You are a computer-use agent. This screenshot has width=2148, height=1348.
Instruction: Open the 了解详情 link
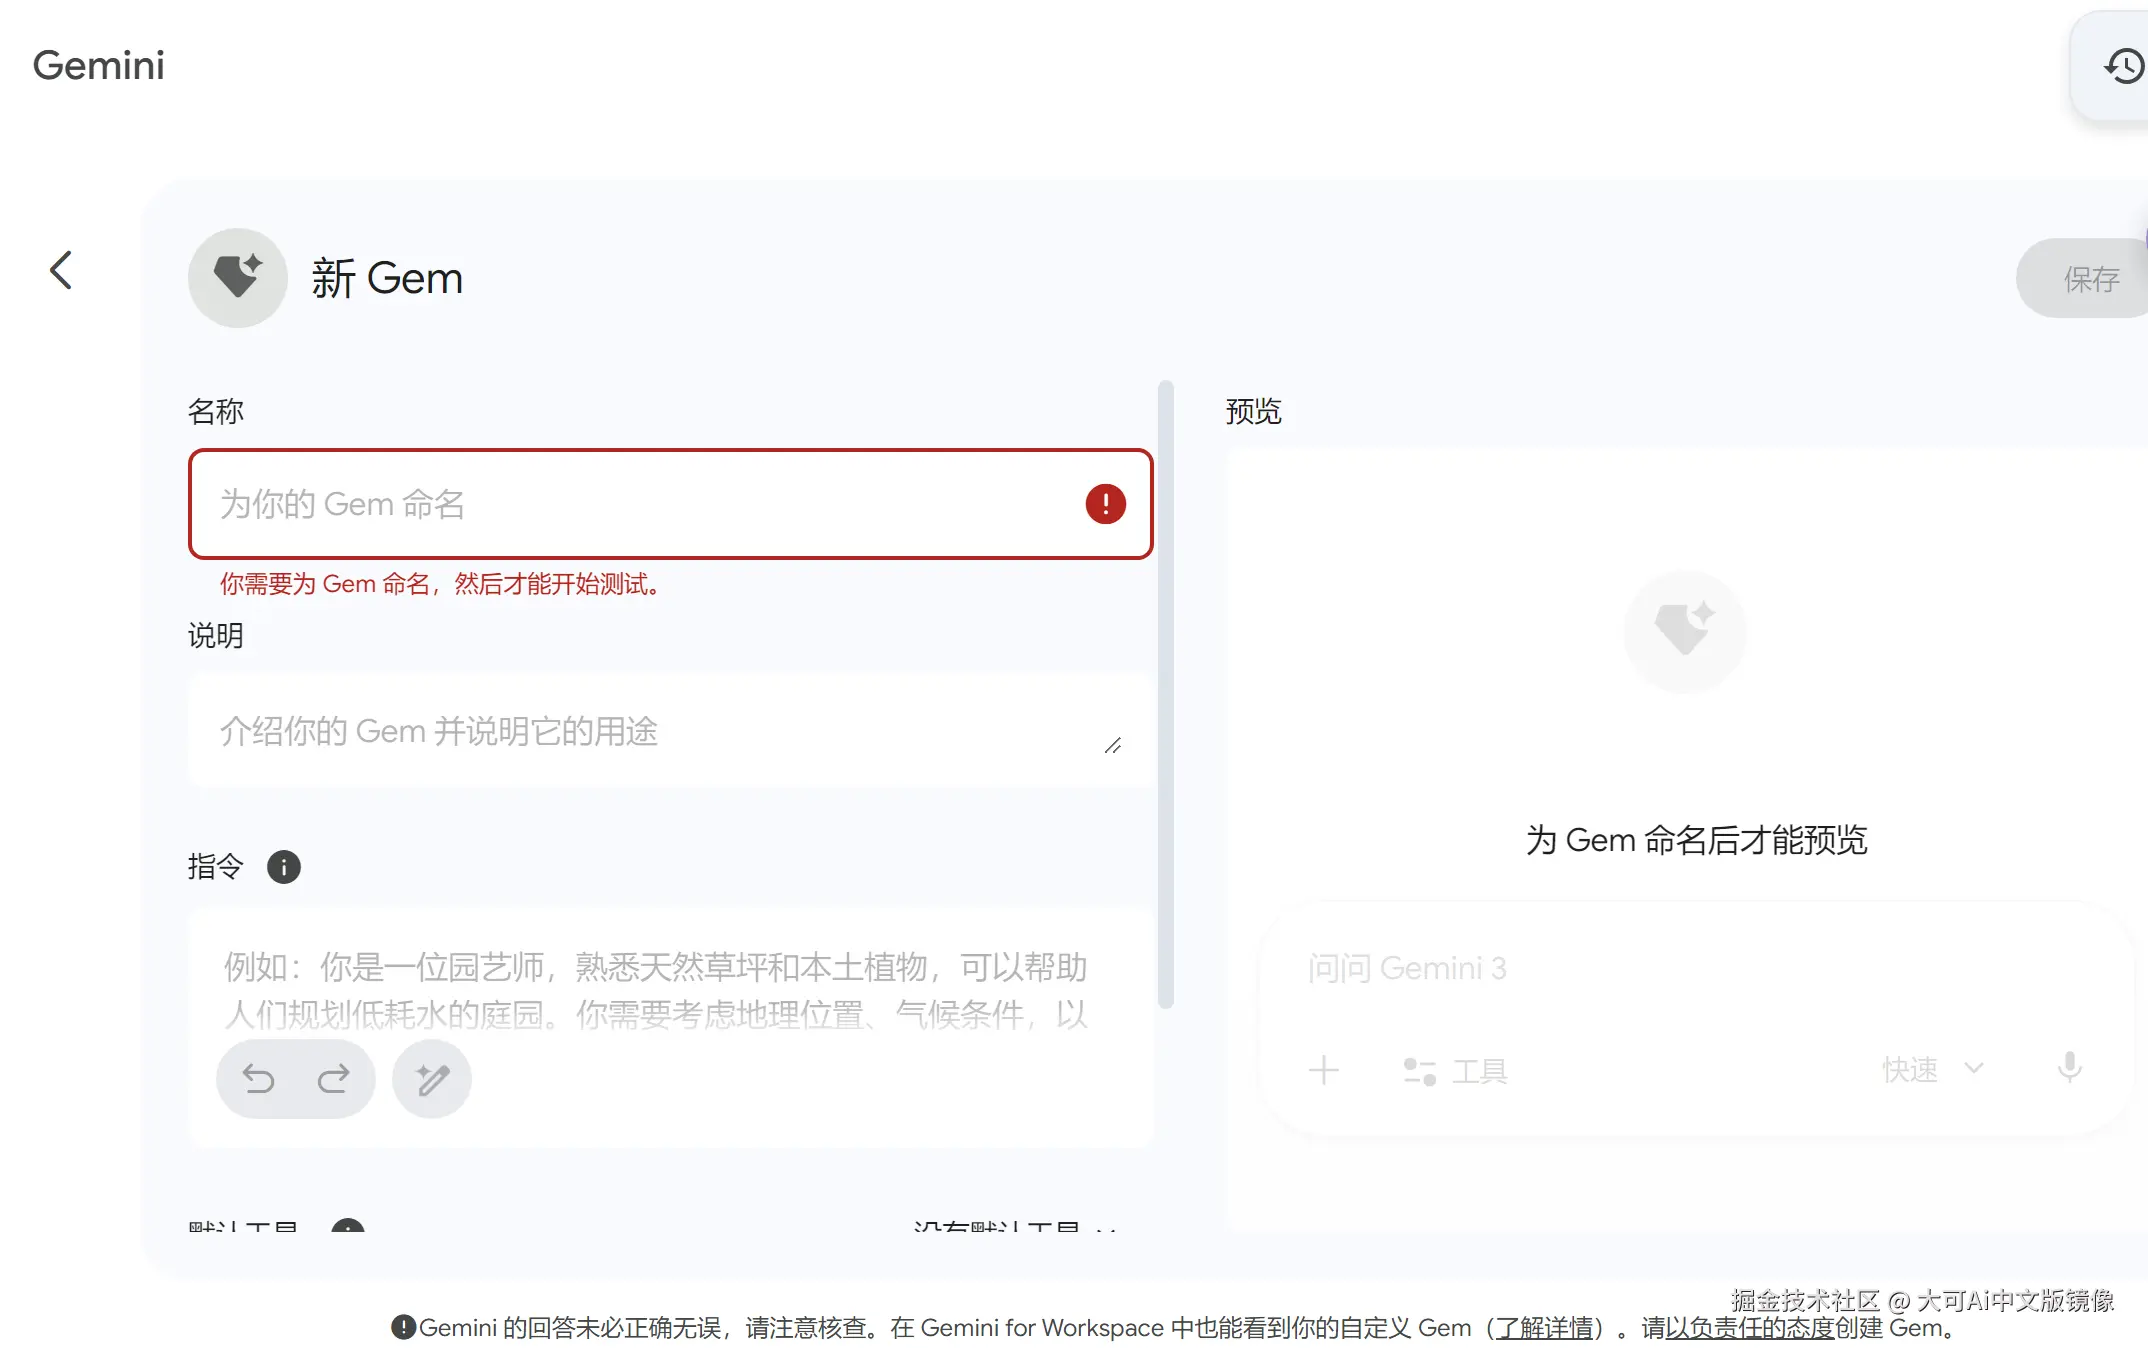(x=1544, y=1328)
